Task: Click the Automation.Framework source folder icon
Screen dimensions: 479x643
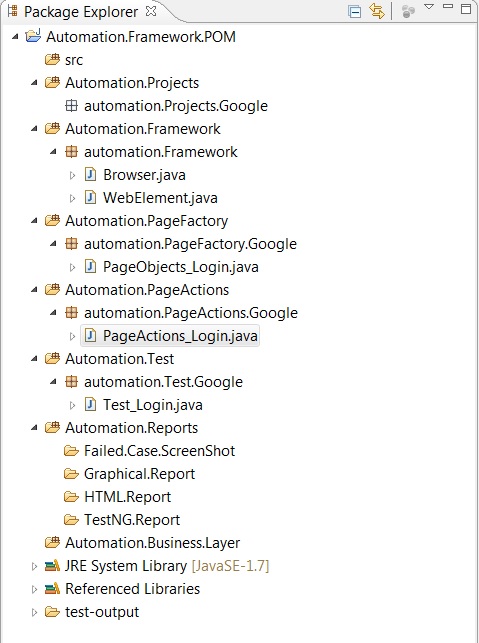Action: click(52, 128)
